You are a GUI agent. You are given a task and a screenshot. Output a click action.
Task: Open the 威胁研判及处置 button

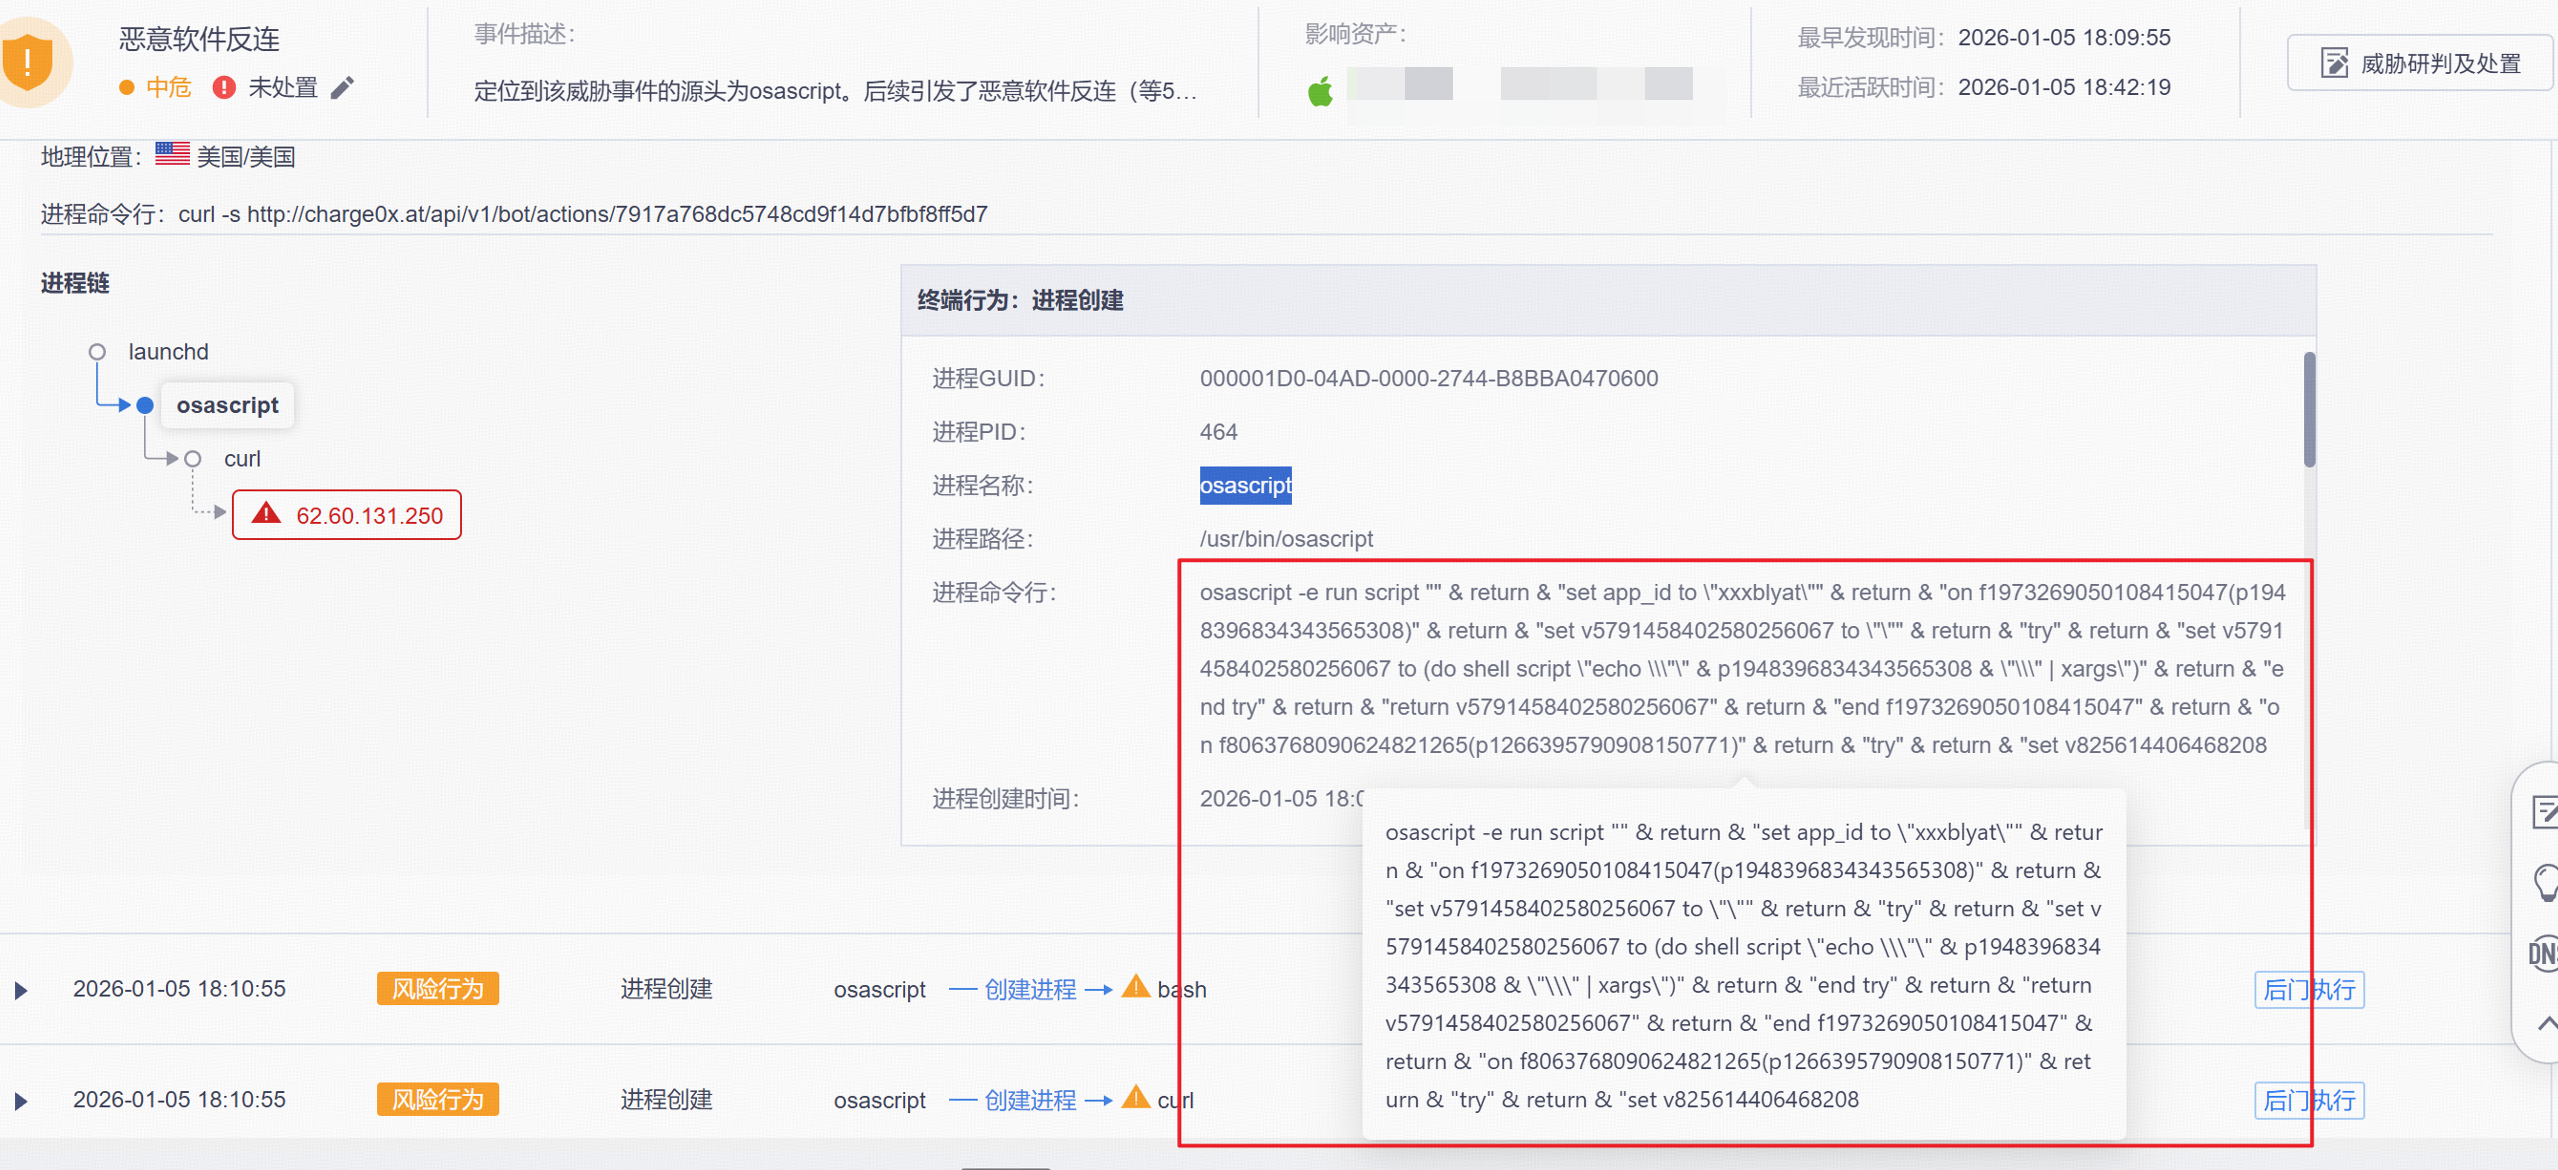pyautogui.click(x=2420, y=64)
